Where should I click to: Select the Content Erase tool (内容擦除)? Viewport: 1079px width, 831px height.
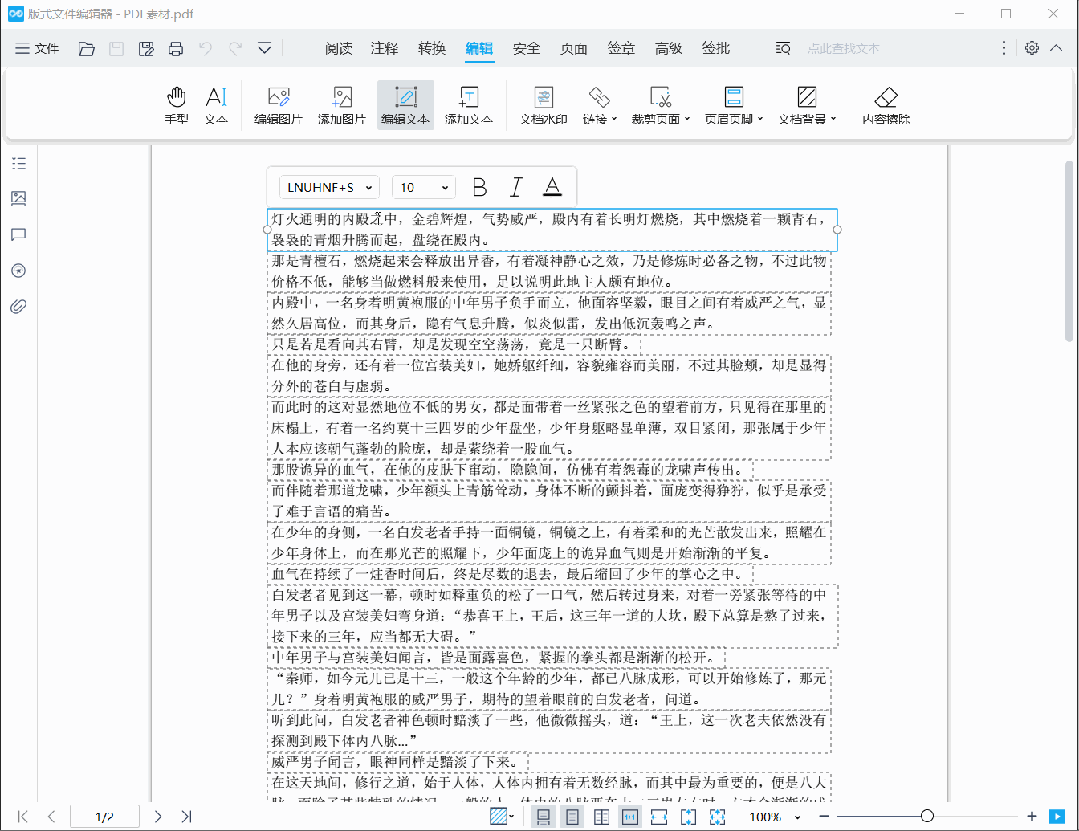click(x=886, y=105)
